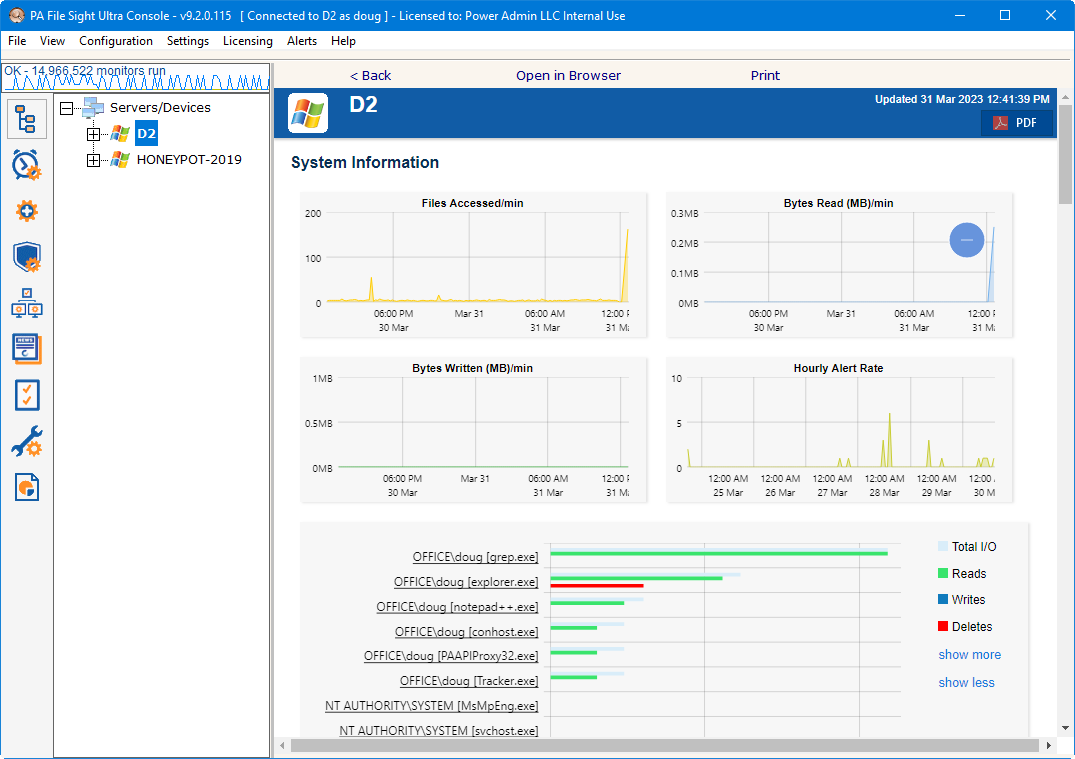Open the pie chart report icon
The height and width of the screenshot is (759, 1075).
[x=27, y=487]
